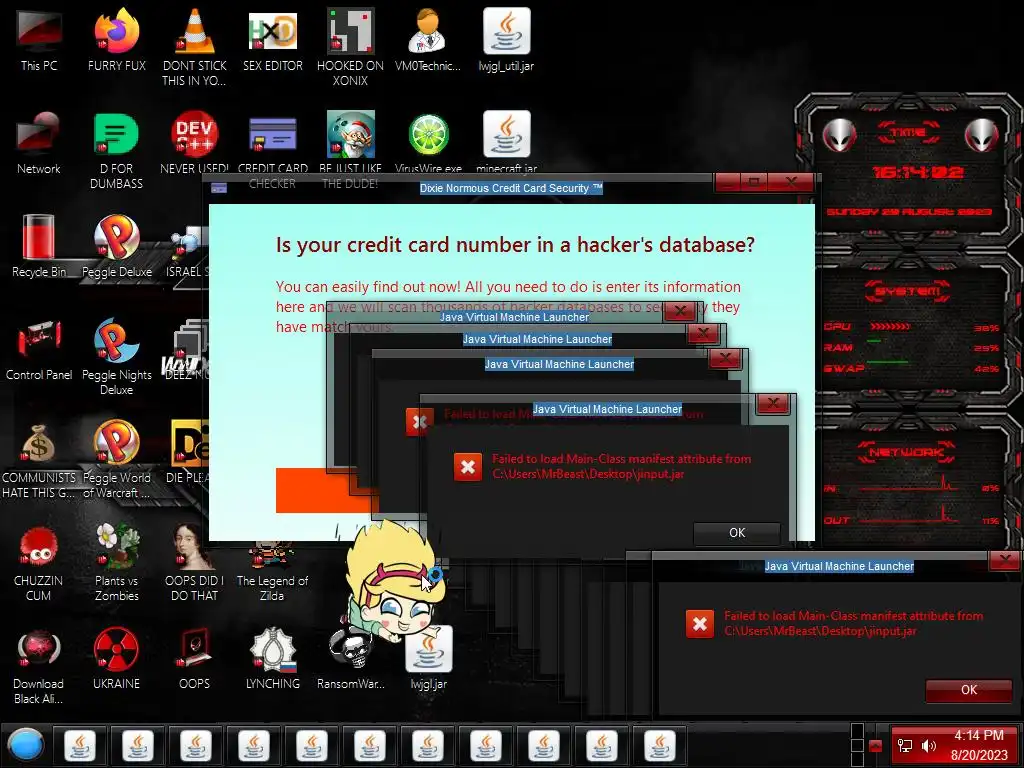The height and width of the screenshot is (768, 1024).
Task: Open the Recycle Bin
Action: (39, 246)
